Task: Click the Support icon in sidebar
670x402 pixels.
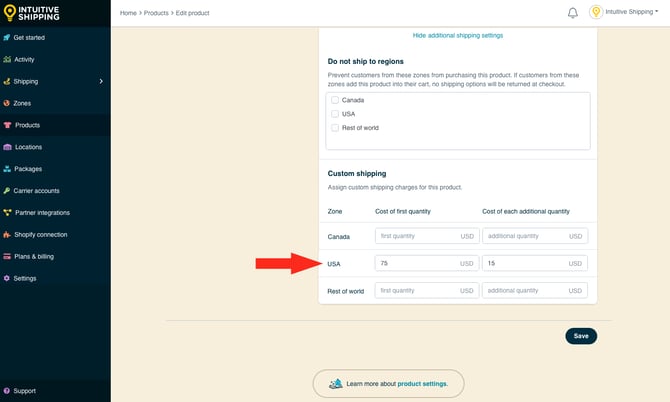Action: 7,391
